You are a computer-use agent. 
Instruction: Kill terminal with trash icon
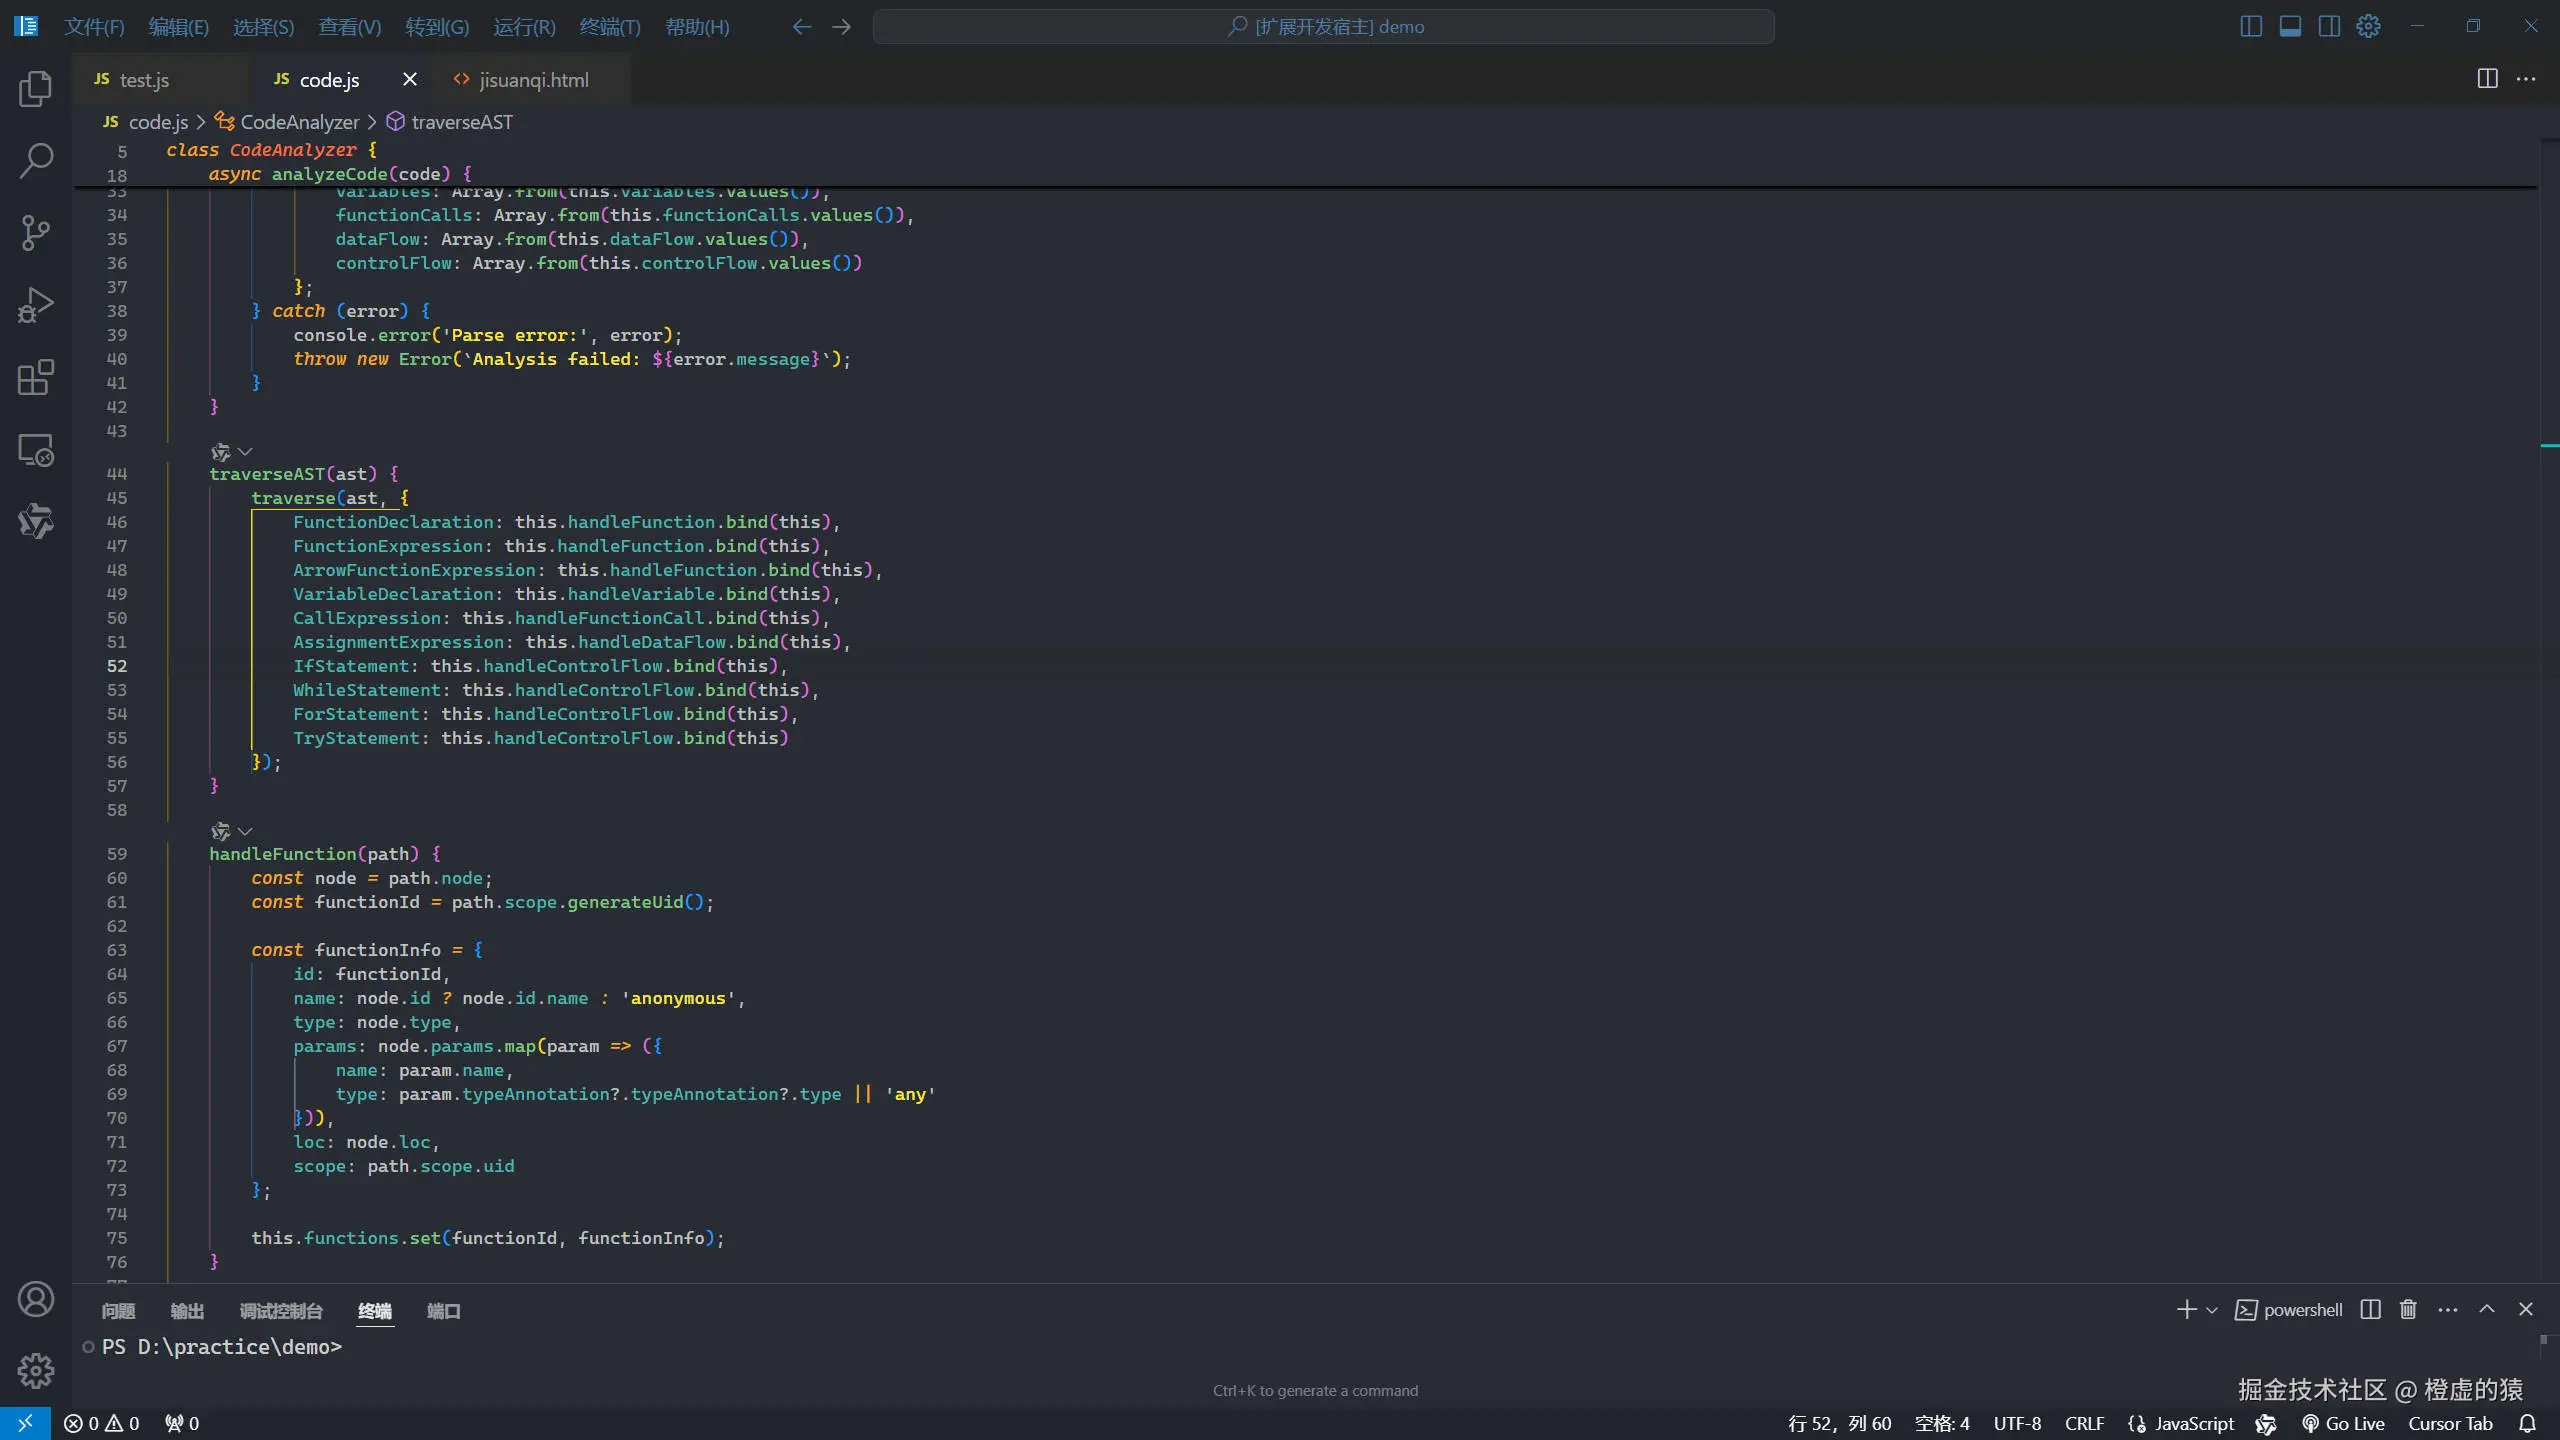[x=2408, y=1310]
